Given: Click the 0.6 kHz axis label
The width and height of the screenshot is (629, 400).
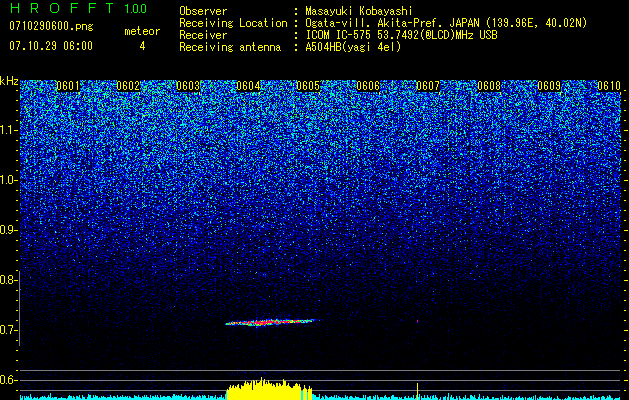Looking at the screenshot, I should 9,380.
